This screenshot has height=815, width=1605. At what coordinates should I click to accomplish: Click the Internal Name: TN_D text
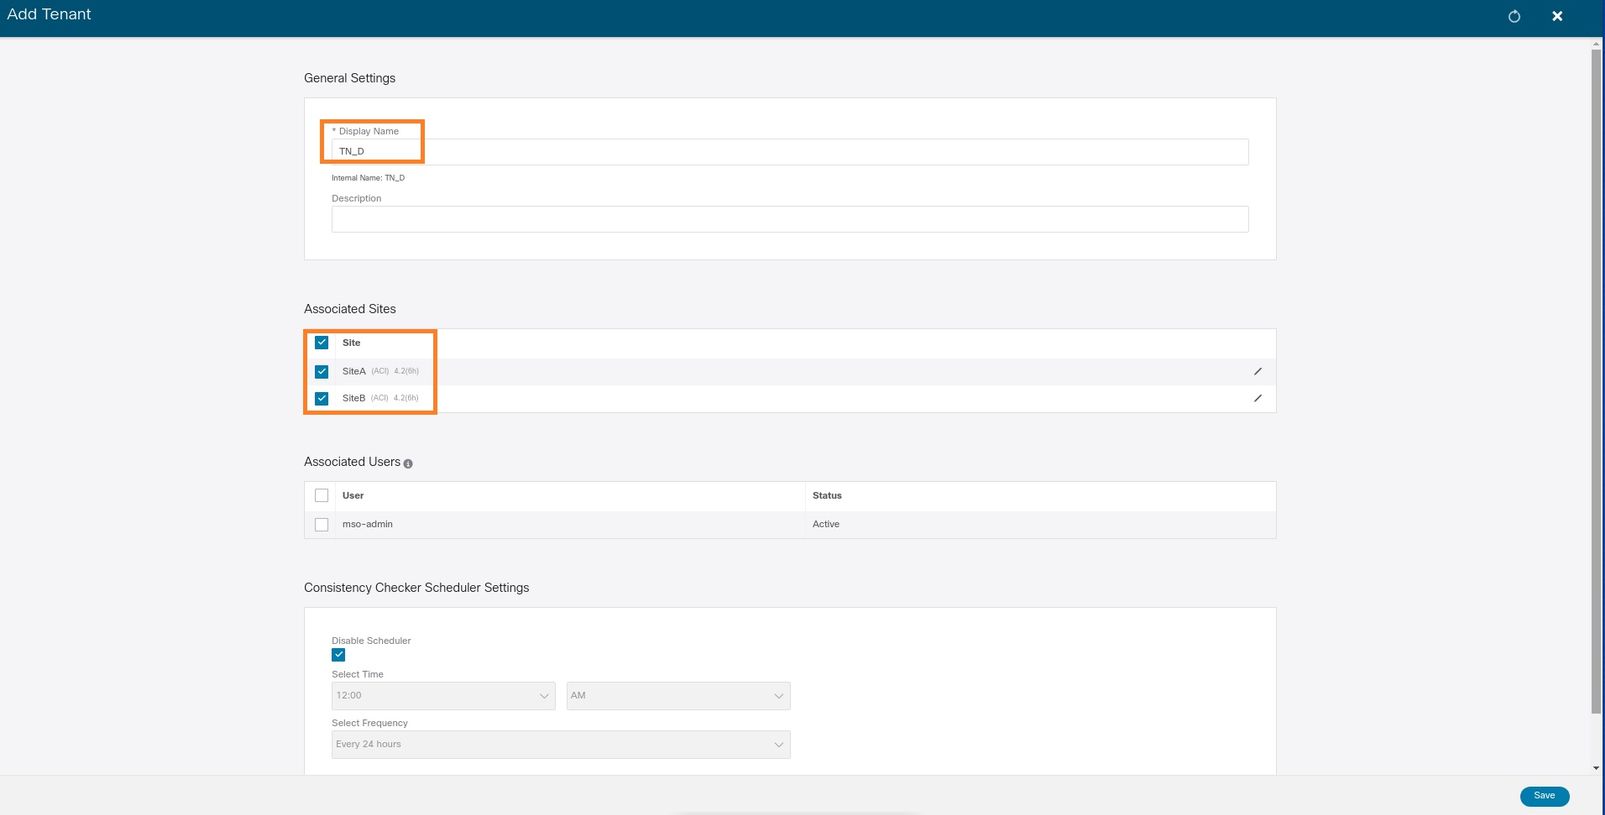pos(368,178)
